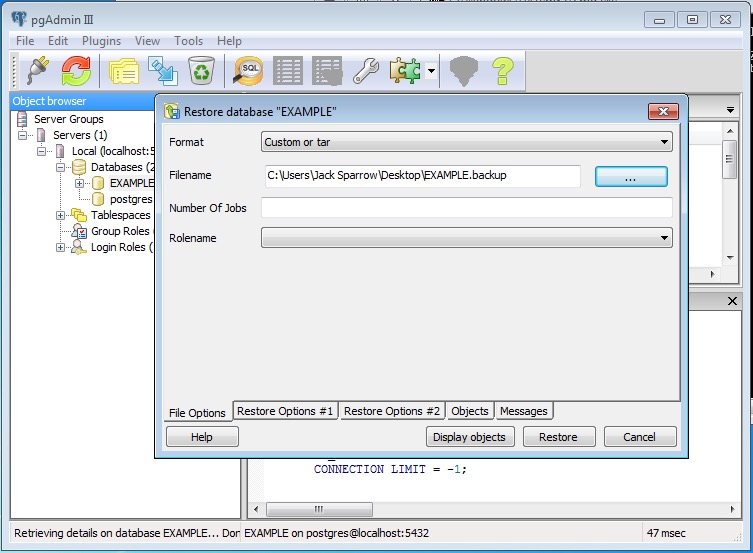
Task: Open the Tools menu
Action: (188, 41)
